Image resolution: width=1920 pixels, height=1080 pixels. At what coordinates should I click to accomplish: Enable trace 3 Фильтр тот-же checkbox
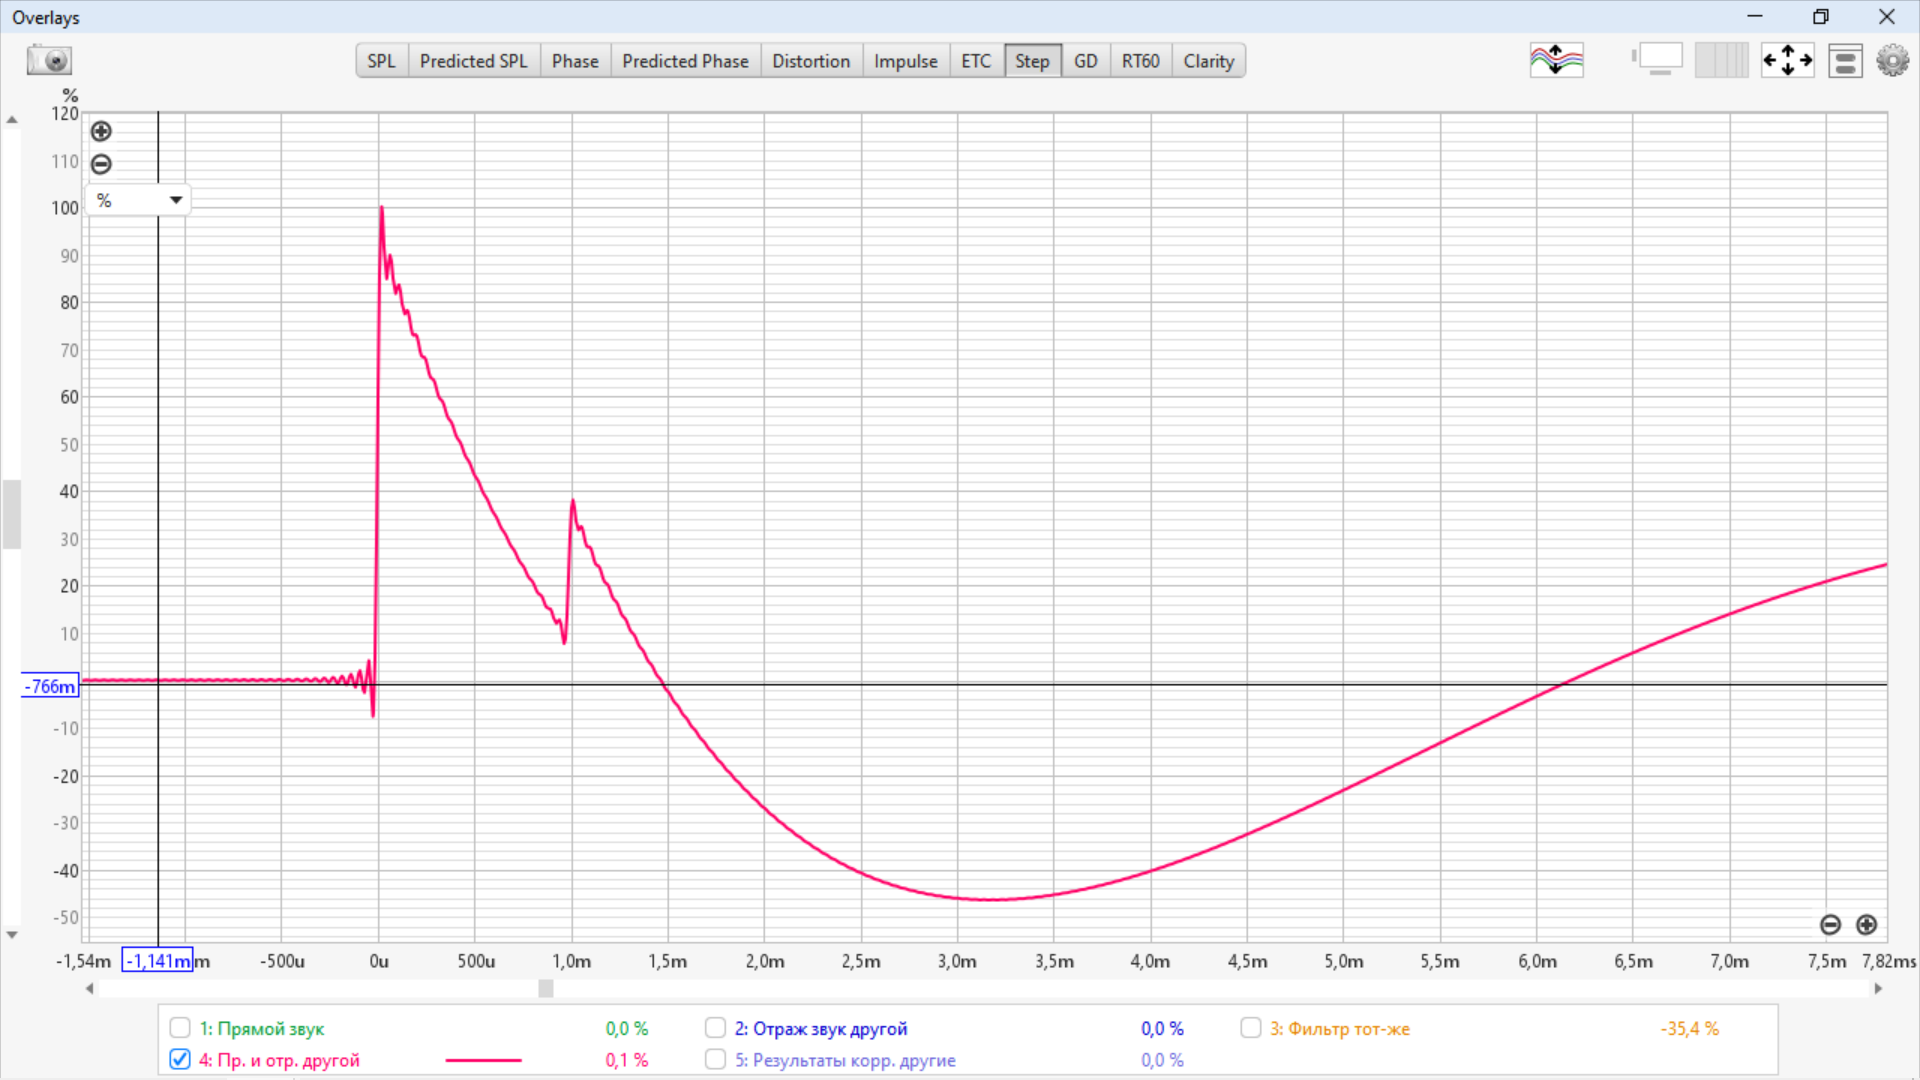1250,1028
